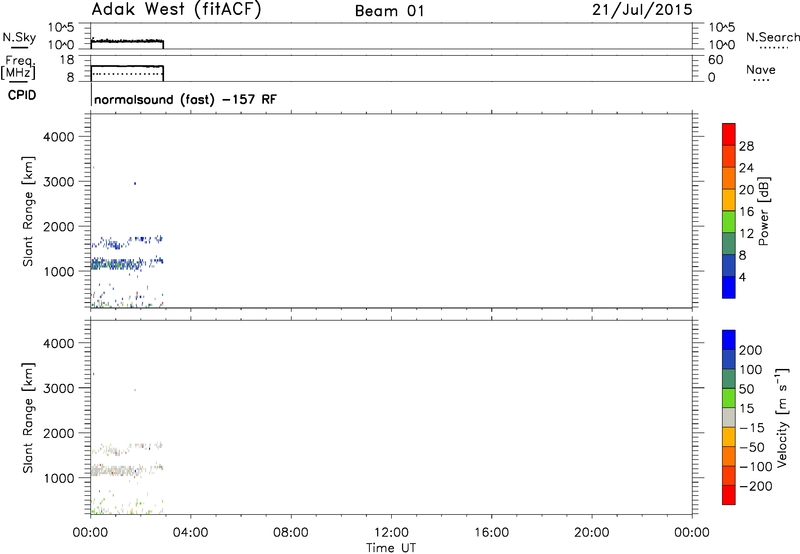The height and width of the screenshot is (554, 800).
Task: Click the '04:00' time axis label
Action: point(191,533)
